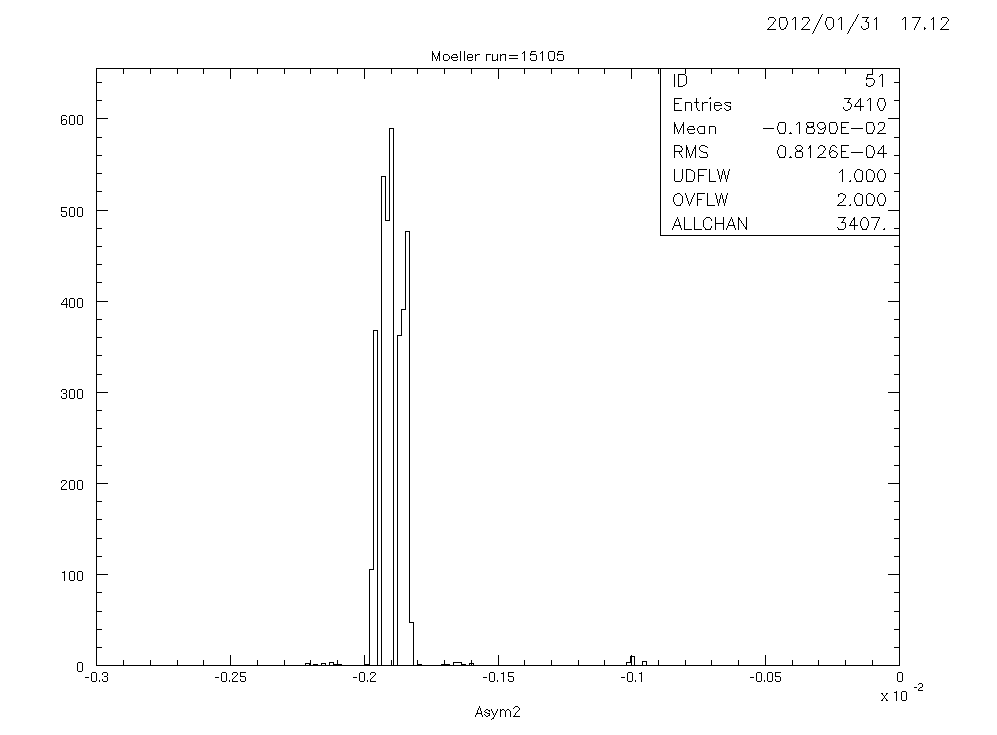Click the y-axis tick label '600'

point(72,121)
